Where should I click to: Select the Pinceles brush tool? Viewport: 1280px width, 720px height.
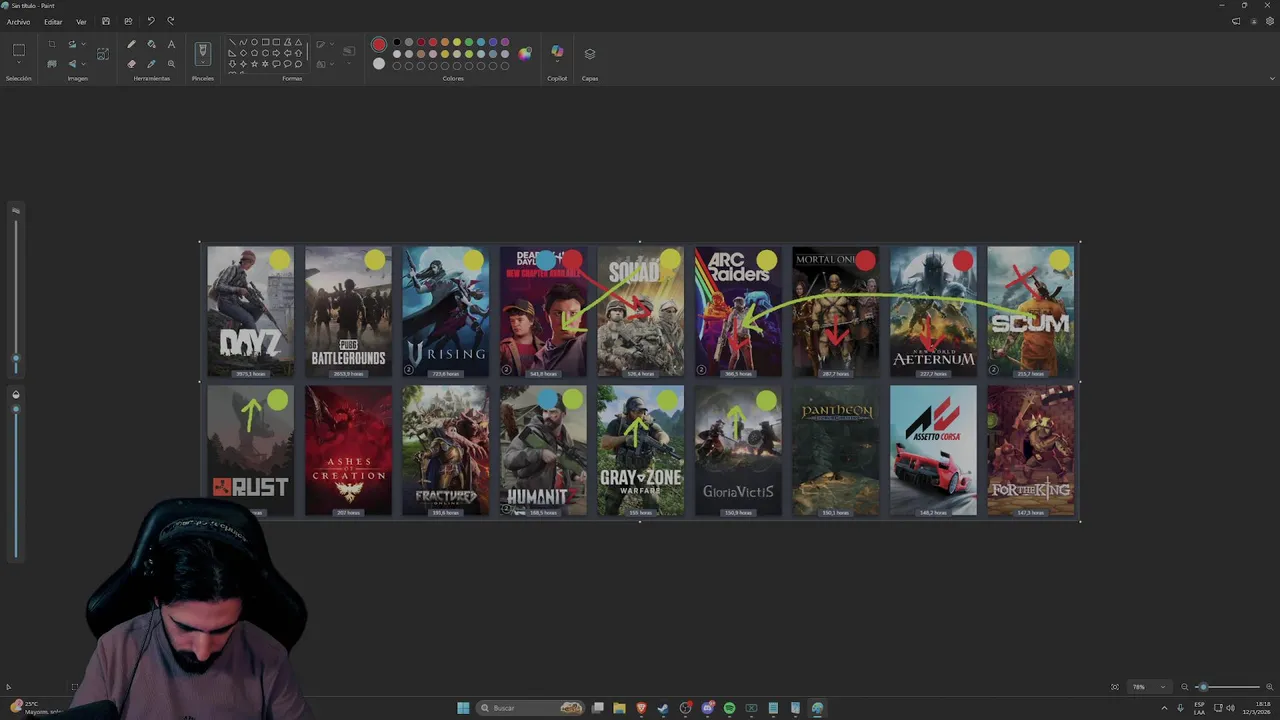pyautogui.click(x=203, y=50)
